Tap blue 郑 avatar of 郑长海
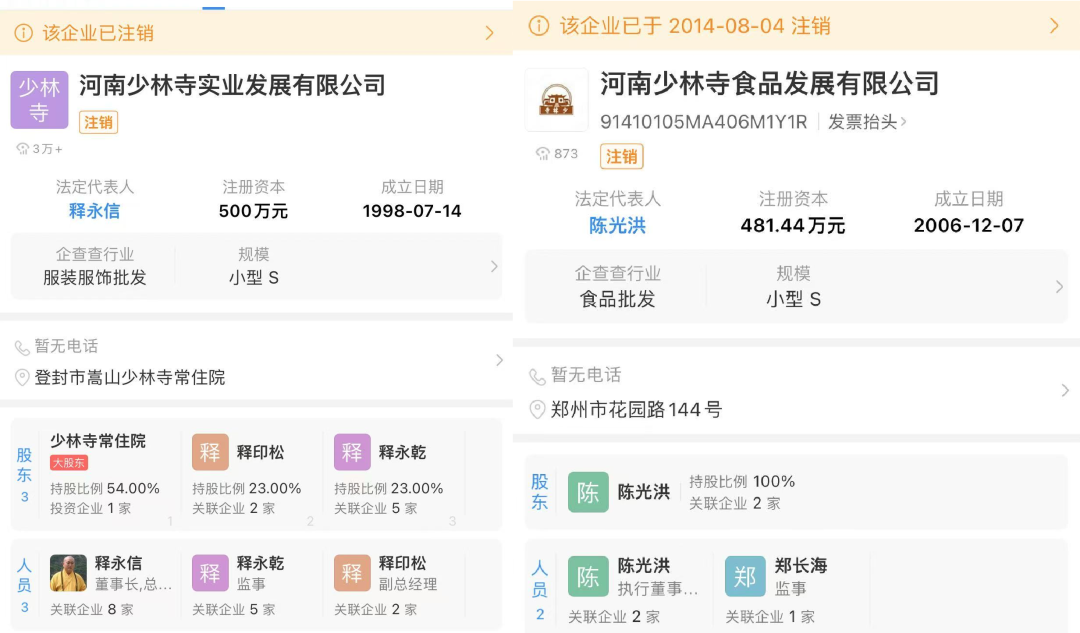This screenshot has width=1080, height=633. (x=745, y=577)
